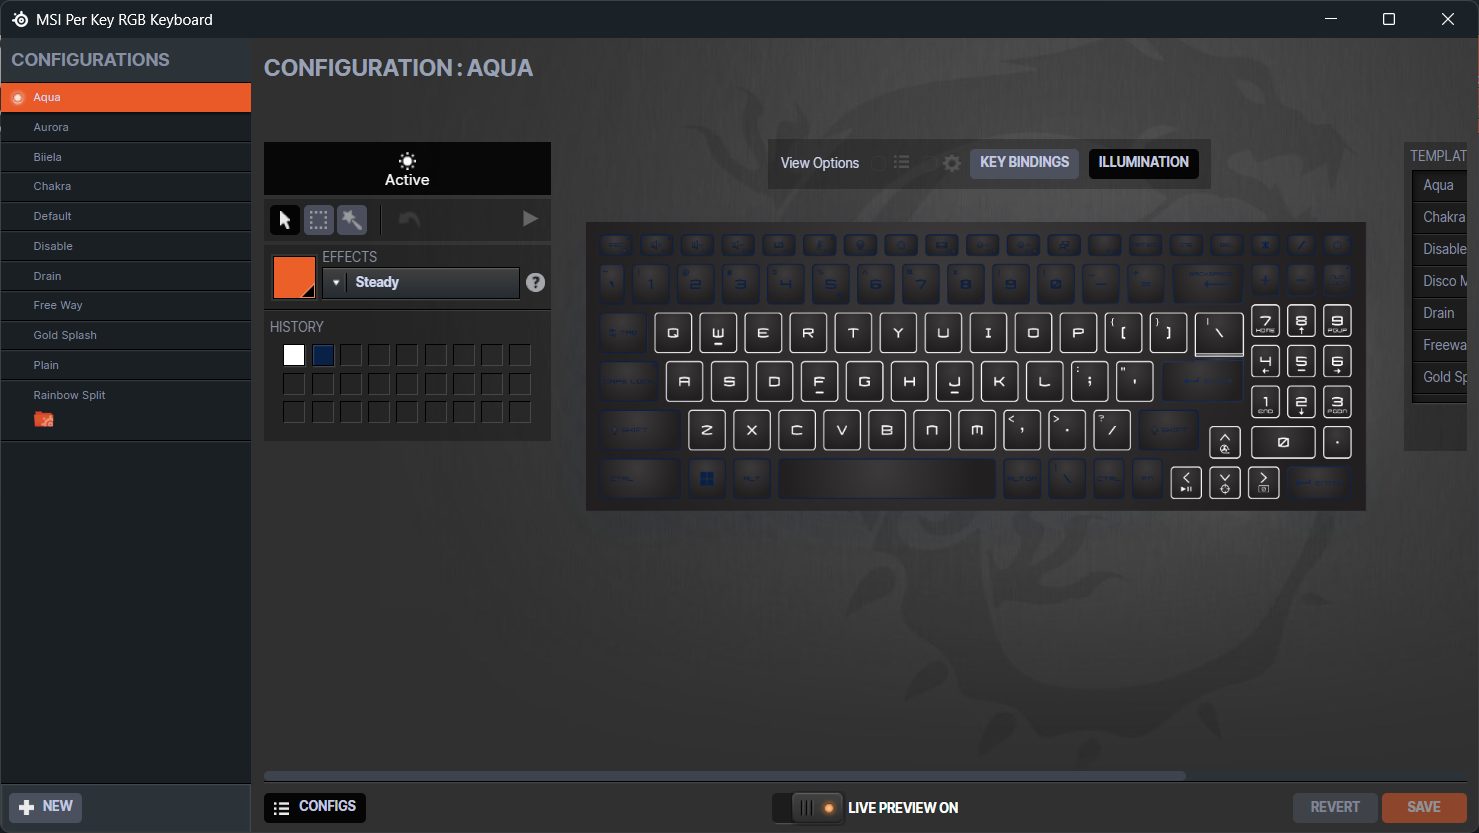Select the arrow cursor selection tool

coord(285,220)
